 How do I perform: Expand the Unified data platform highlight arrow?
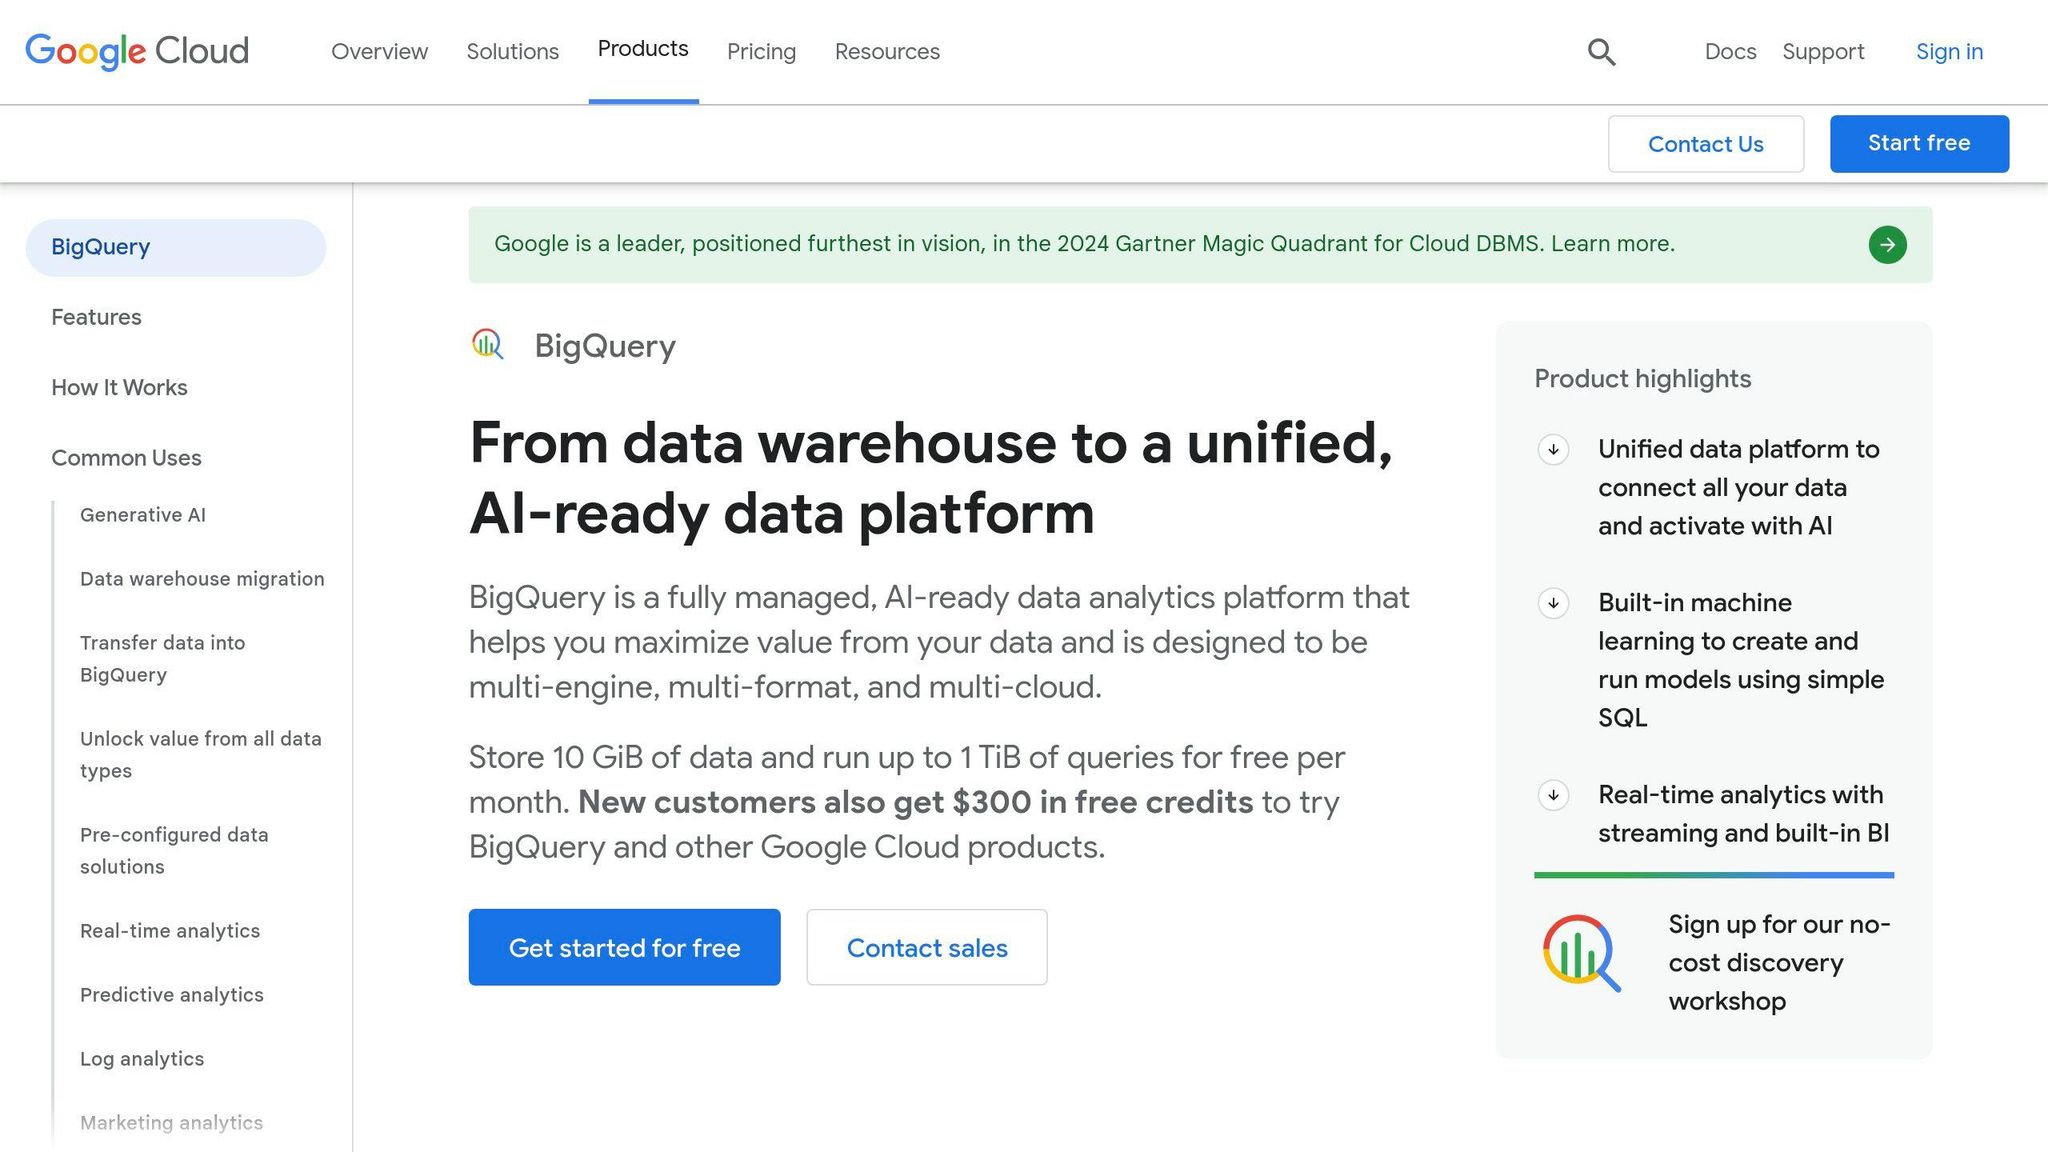(x=1553, y=450)
